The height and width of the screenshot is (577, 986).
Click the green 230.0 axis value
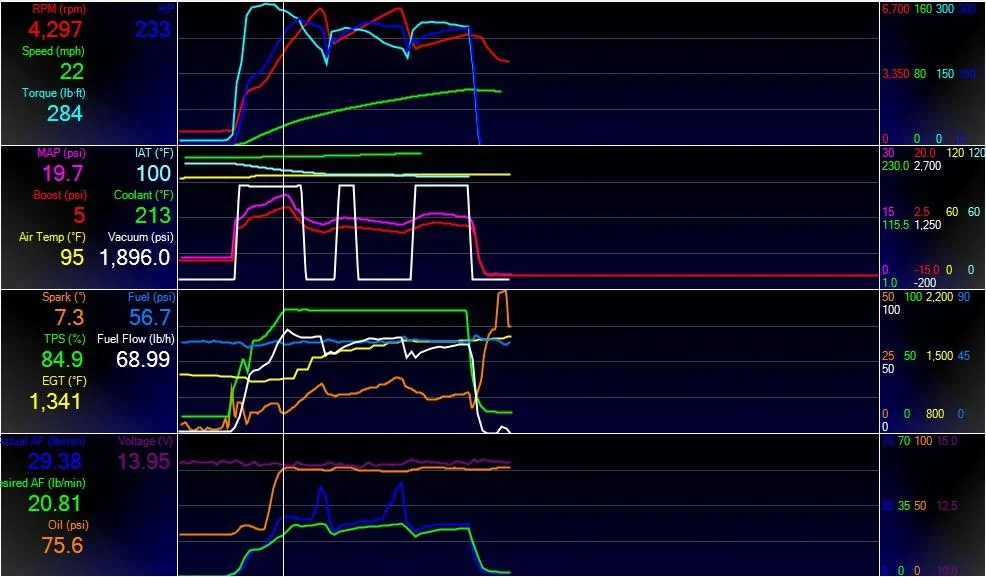pyautogui.click(x=895, y=166)
